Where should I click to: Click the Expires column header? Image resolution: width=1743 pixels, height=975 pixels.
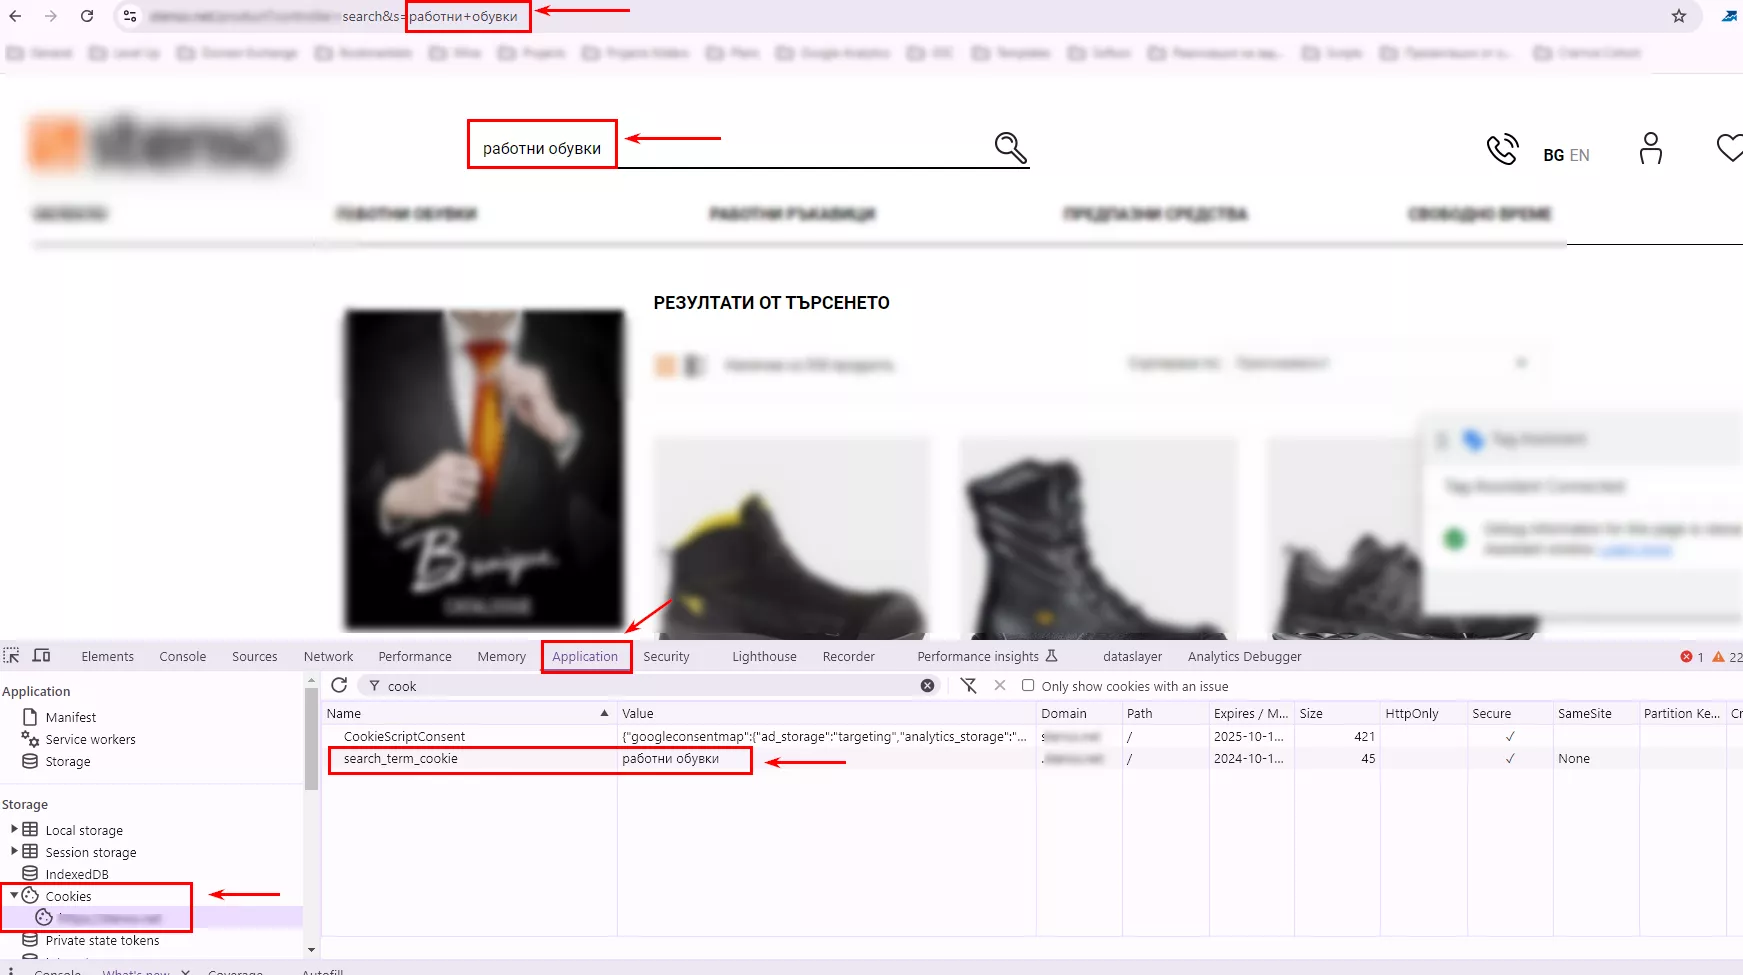pyautogui.click(x=1251, y=713)
